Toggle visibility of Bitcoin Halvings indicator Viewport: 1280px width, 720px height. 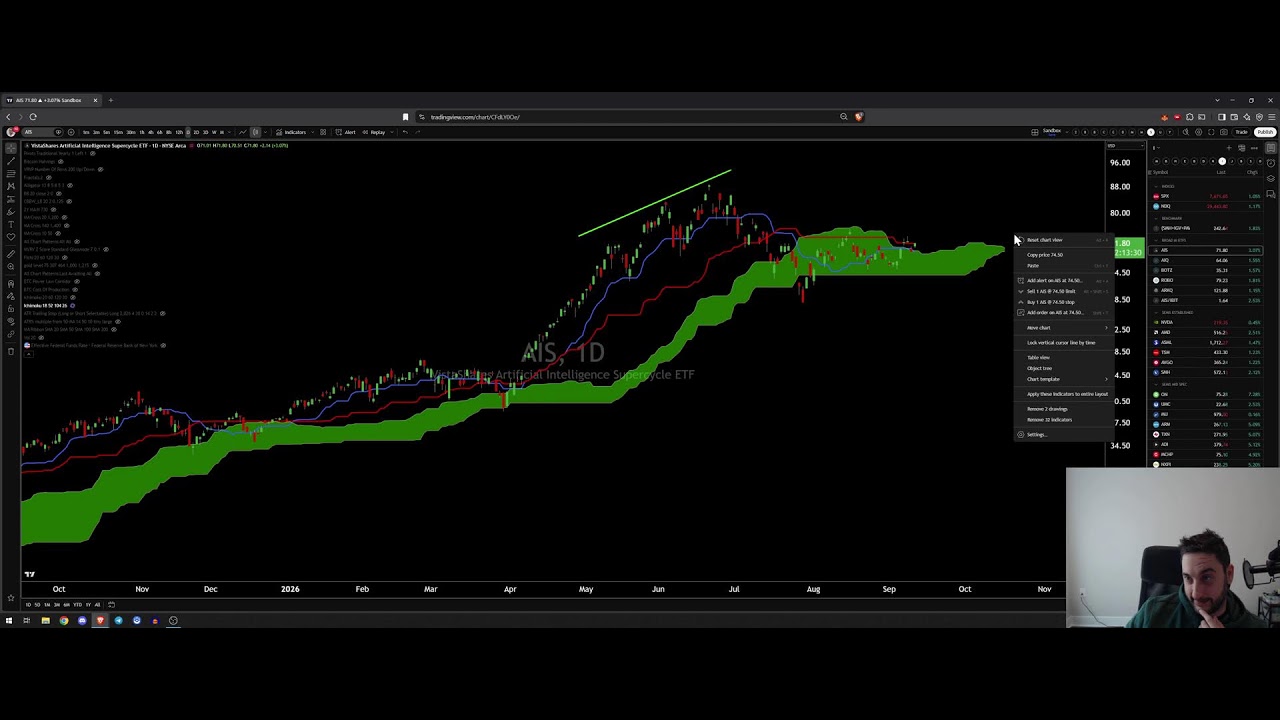tap(60, 161)
